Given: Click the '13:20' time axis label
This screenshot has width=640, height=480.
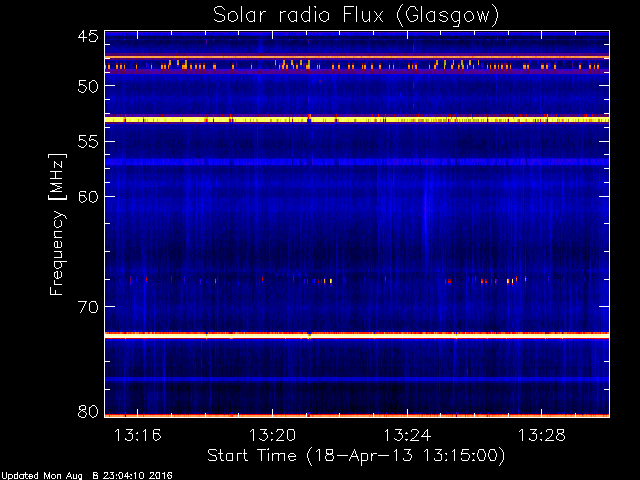Looking at the screenshot, I should (272, 435).
